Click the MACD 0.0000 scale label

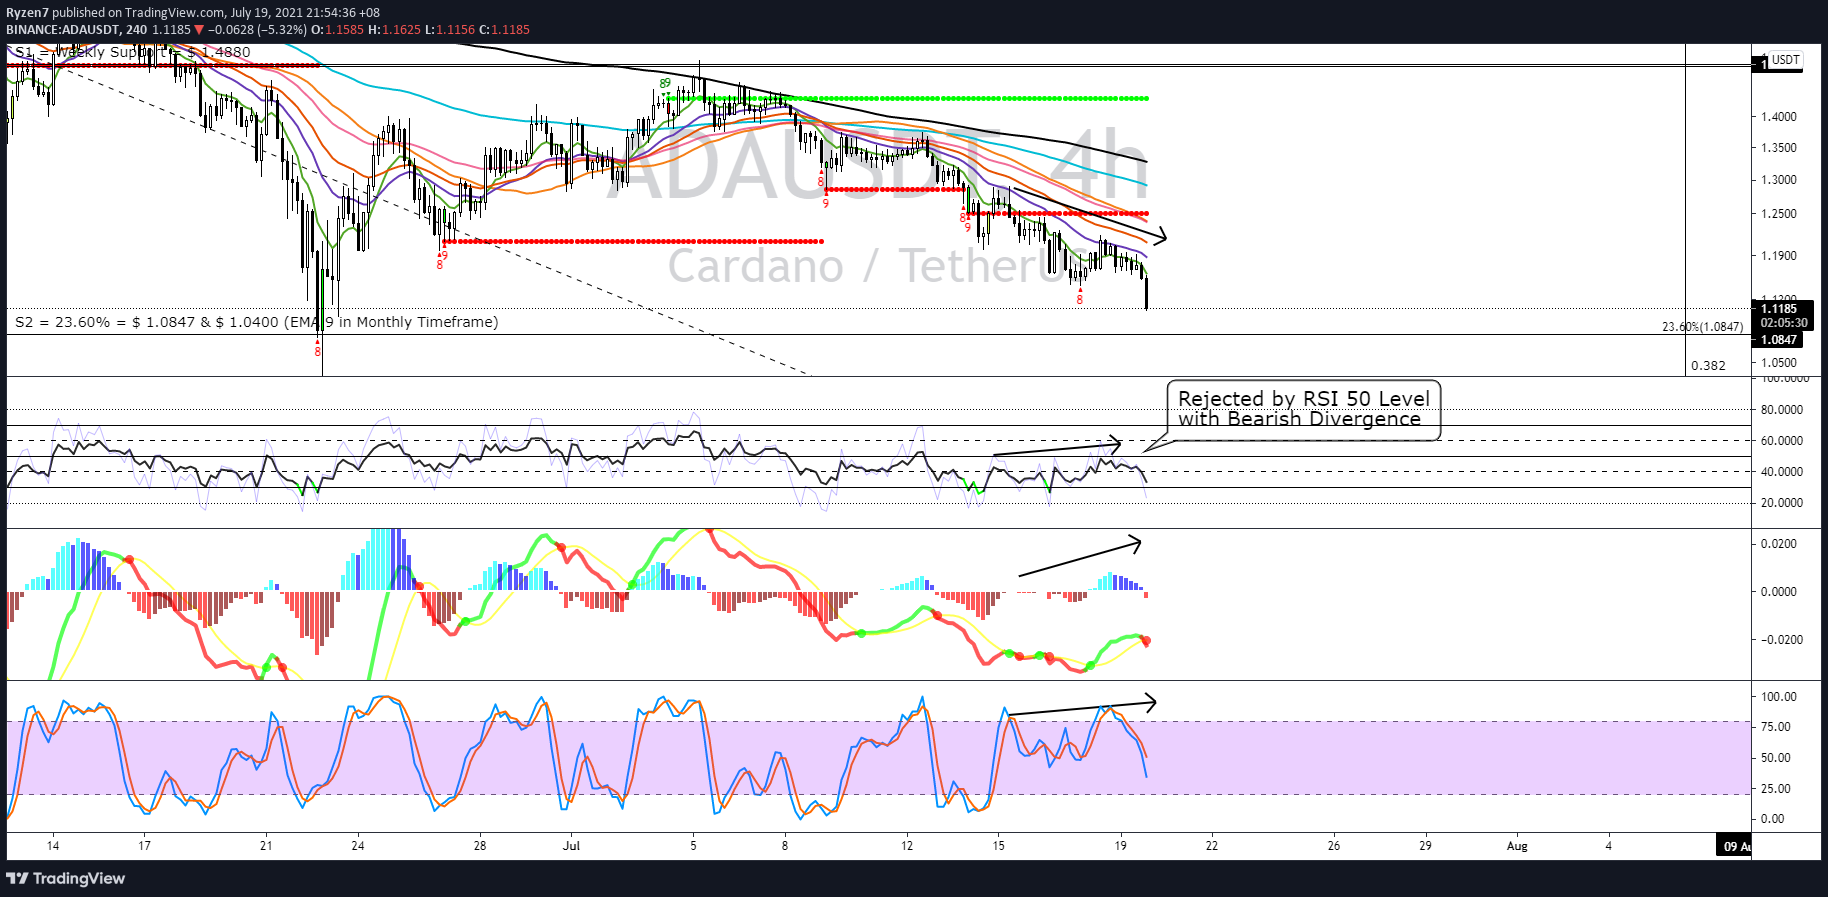1779,592
